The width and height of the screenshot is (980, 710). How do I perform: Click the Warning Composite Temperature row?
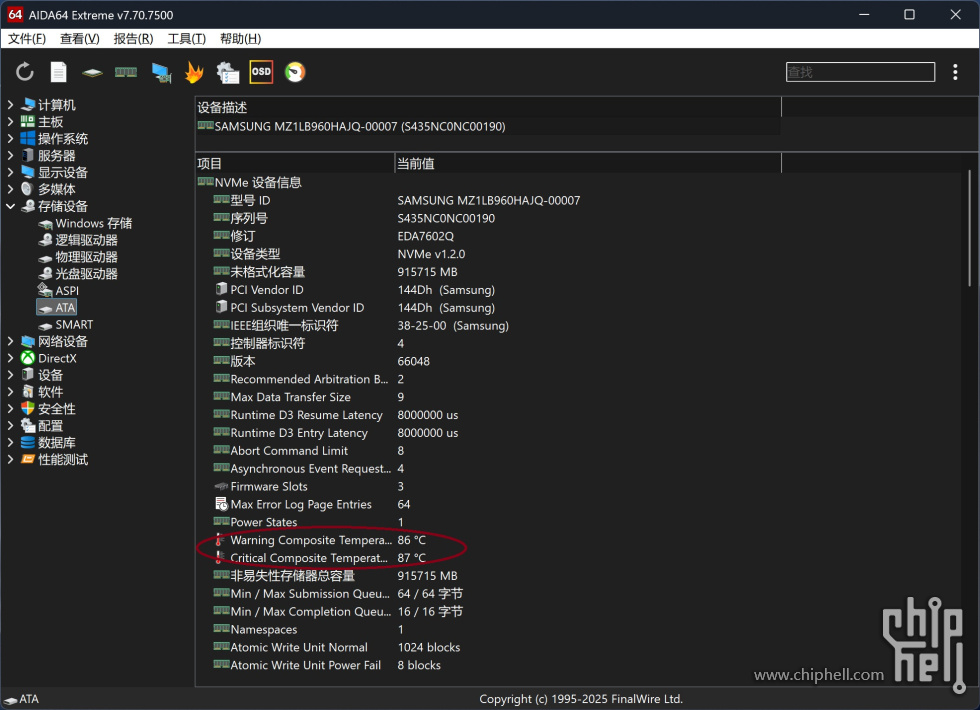coord(488,540)
